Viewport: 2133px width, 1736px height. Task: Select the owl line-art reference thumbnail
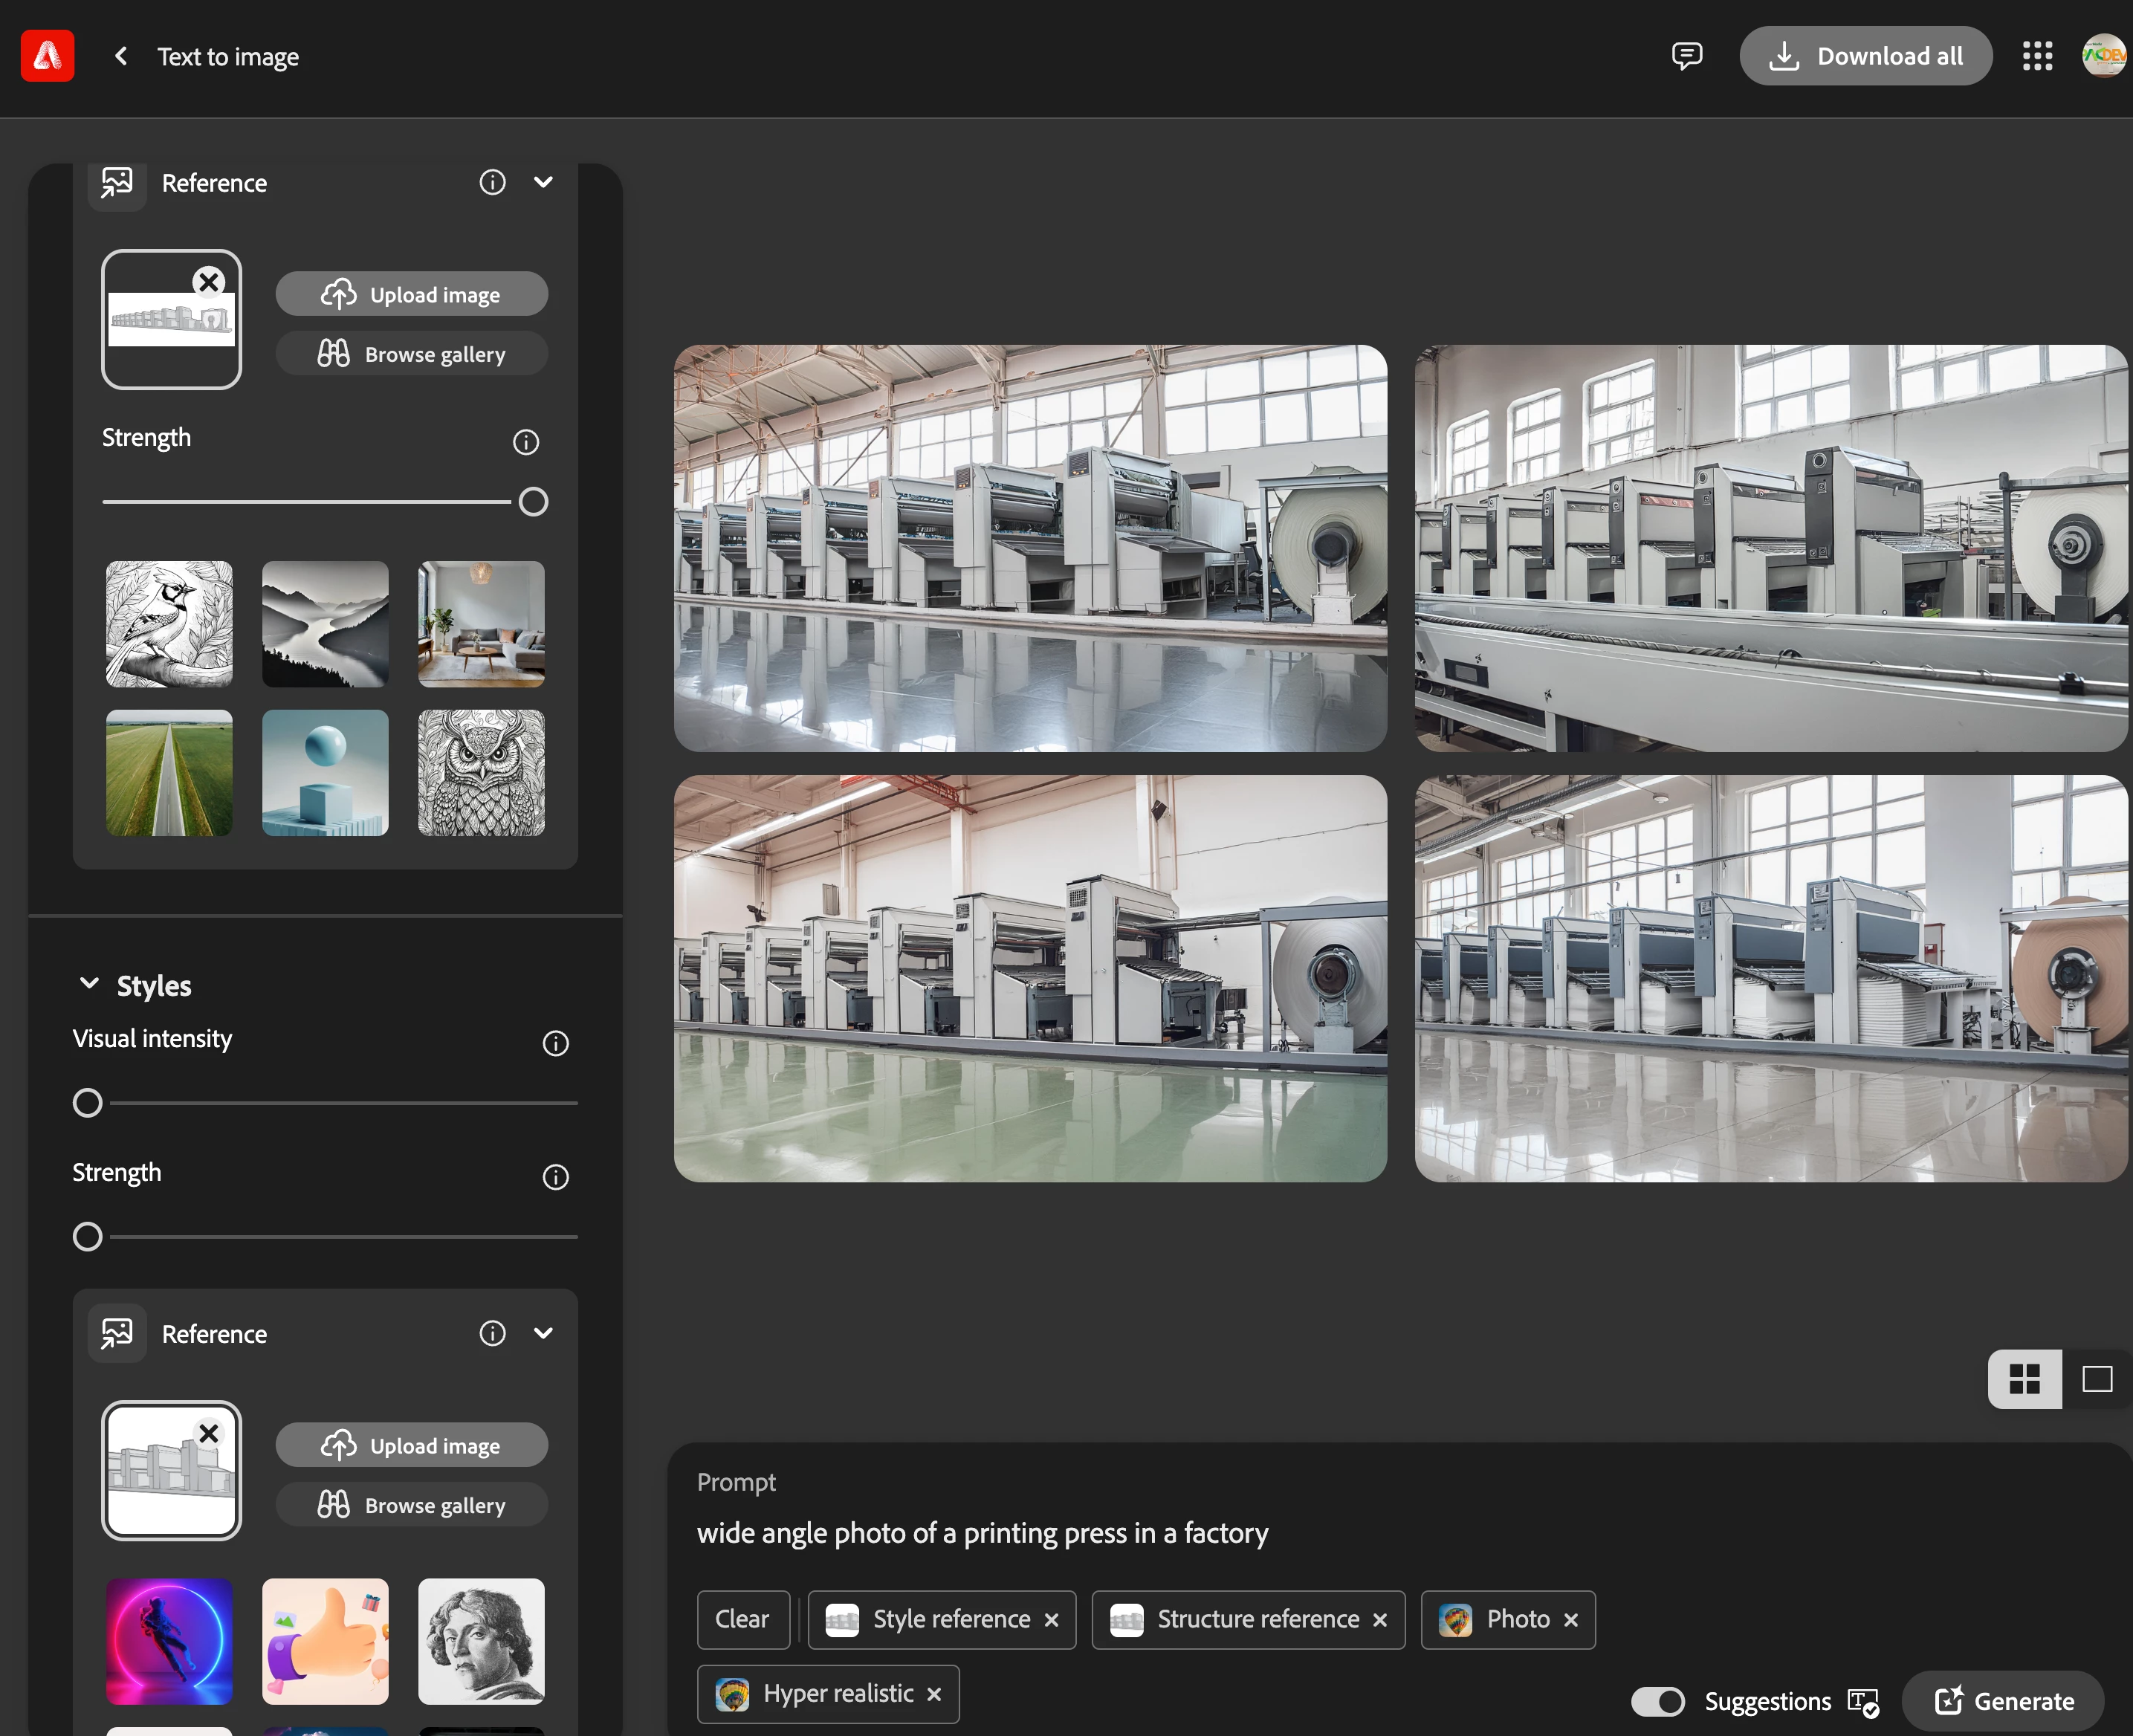[x=481, y=773]
